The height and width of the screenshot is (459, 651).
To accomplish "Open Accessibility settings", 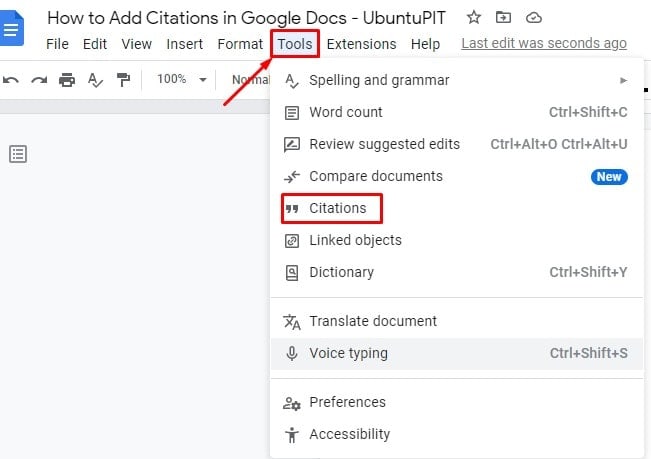I will (x=457, y=434).
